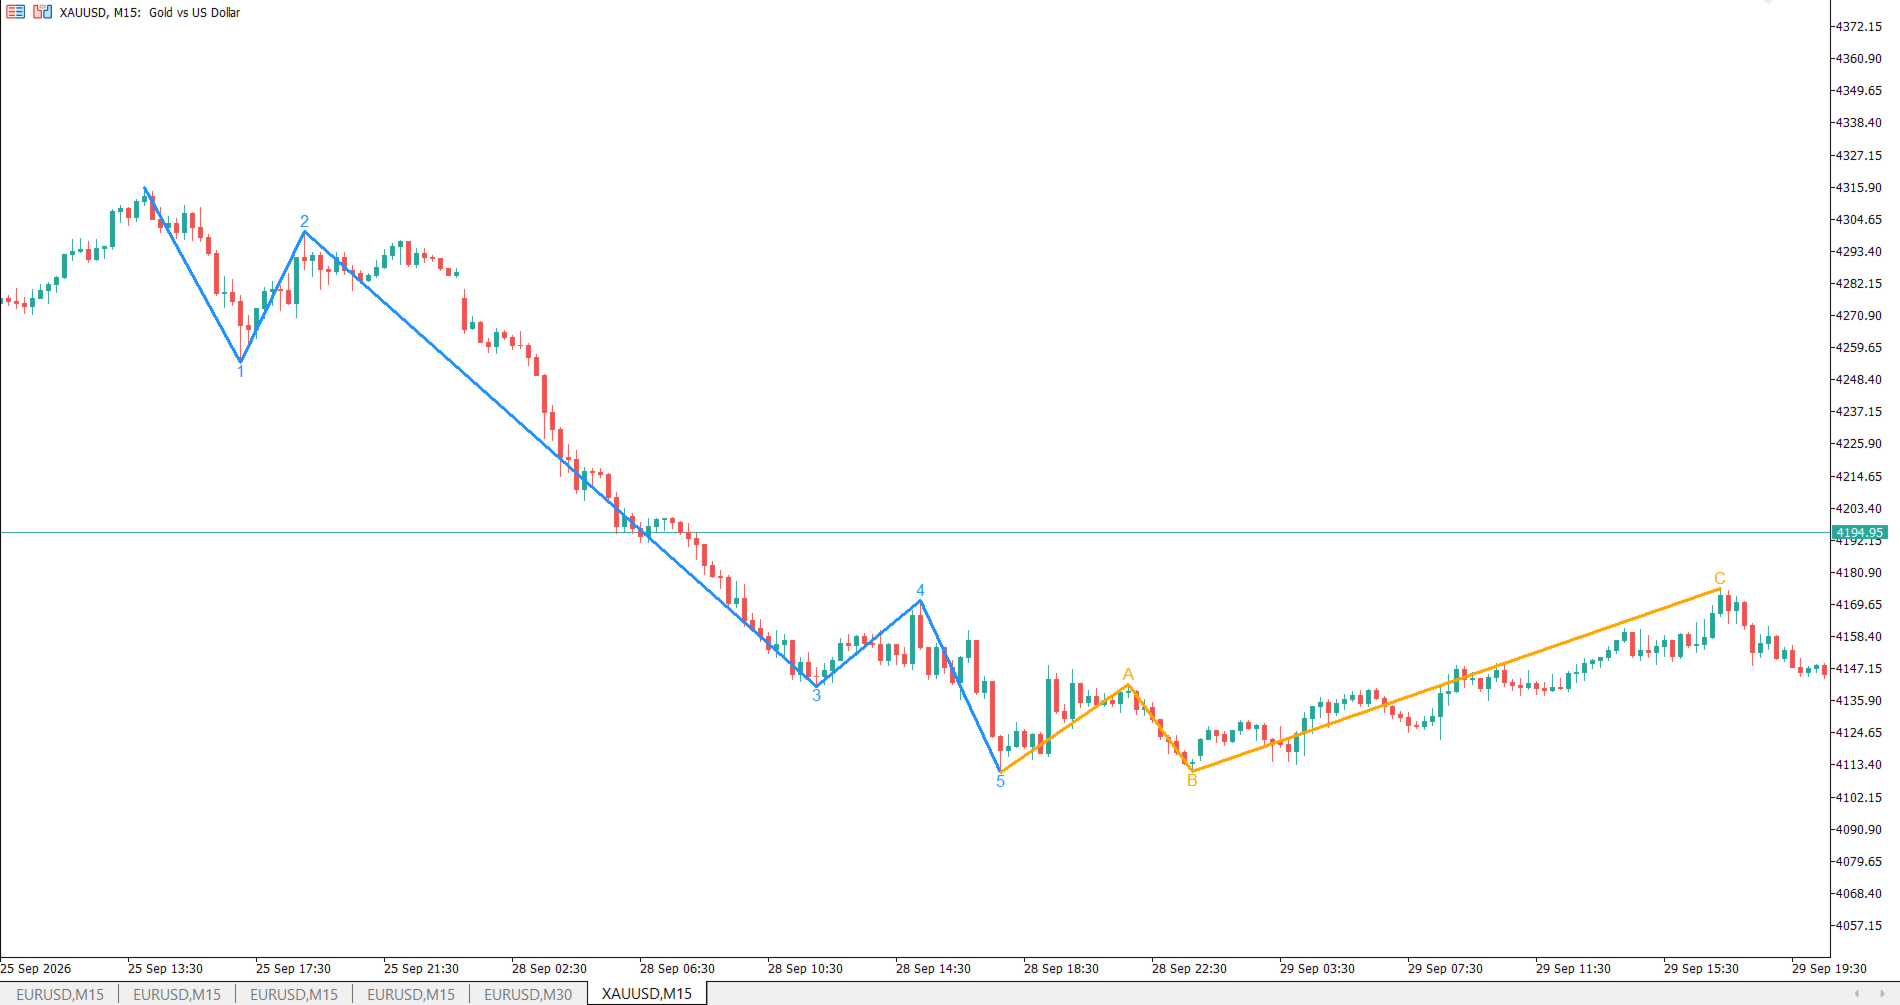Screen dimensions: 1900x1005
Task: Click the 4057.15 price scale label
Action: pyautogui.click(x=1858, y=926)
